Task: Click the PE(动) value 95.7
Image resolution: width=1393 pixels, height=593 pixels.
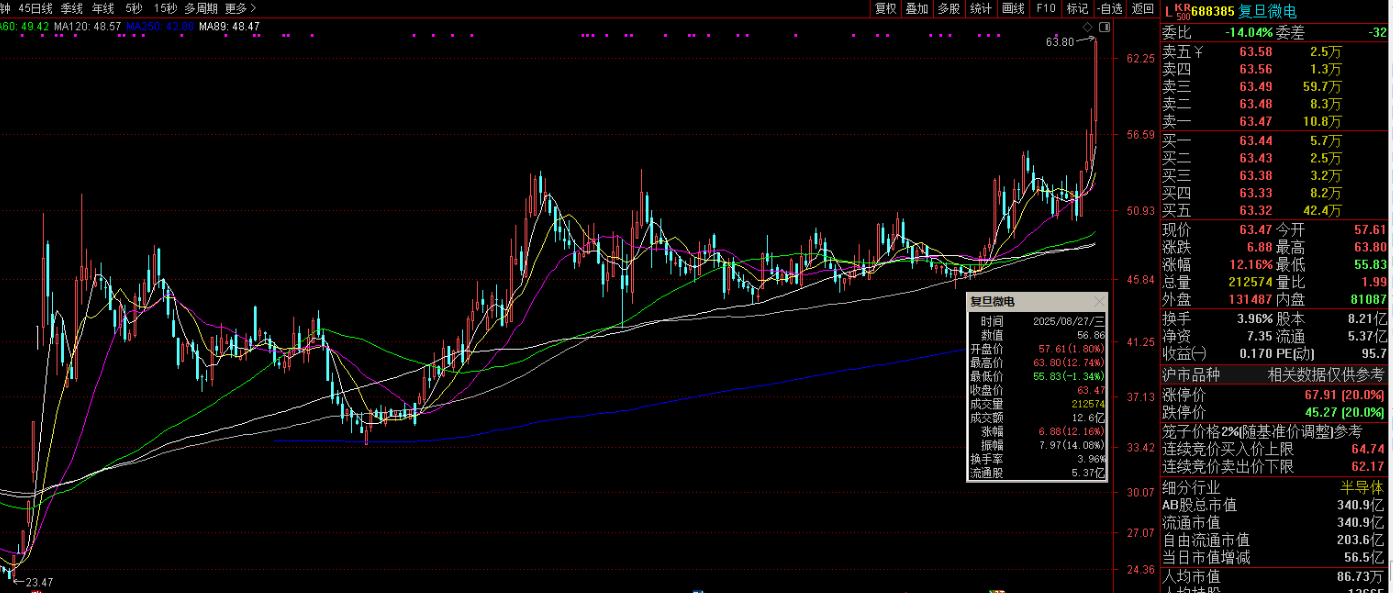Action: [1373, 353]
